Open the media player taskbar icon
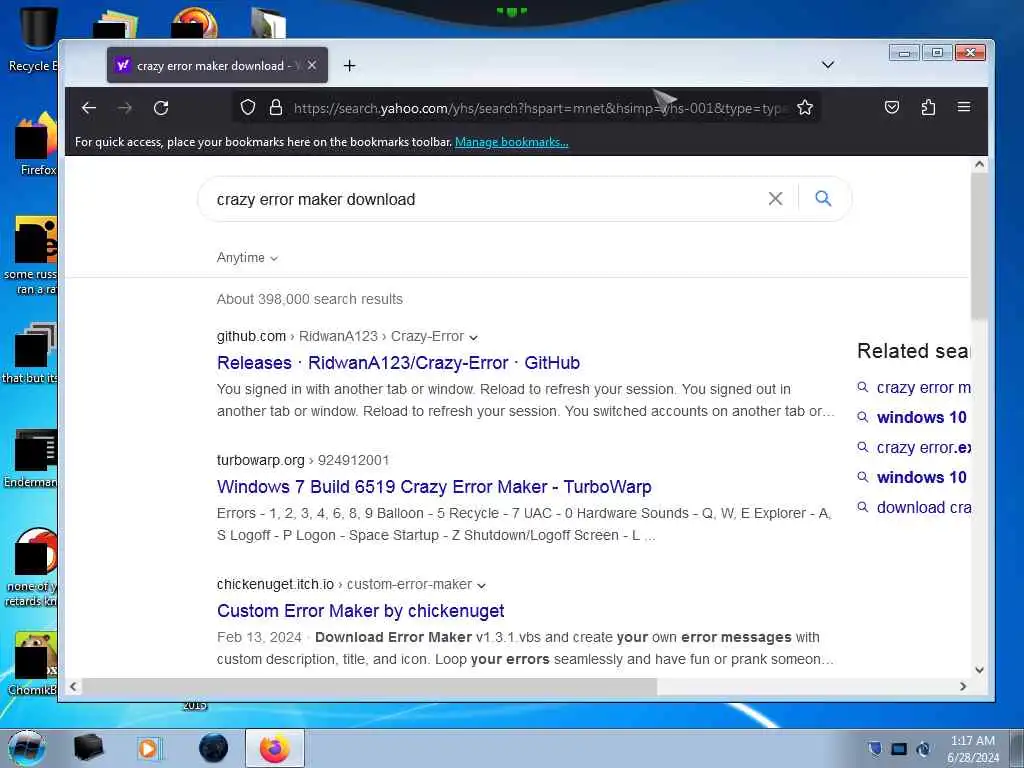This screenshot has width=1024, height=768. tap(150, 748)
